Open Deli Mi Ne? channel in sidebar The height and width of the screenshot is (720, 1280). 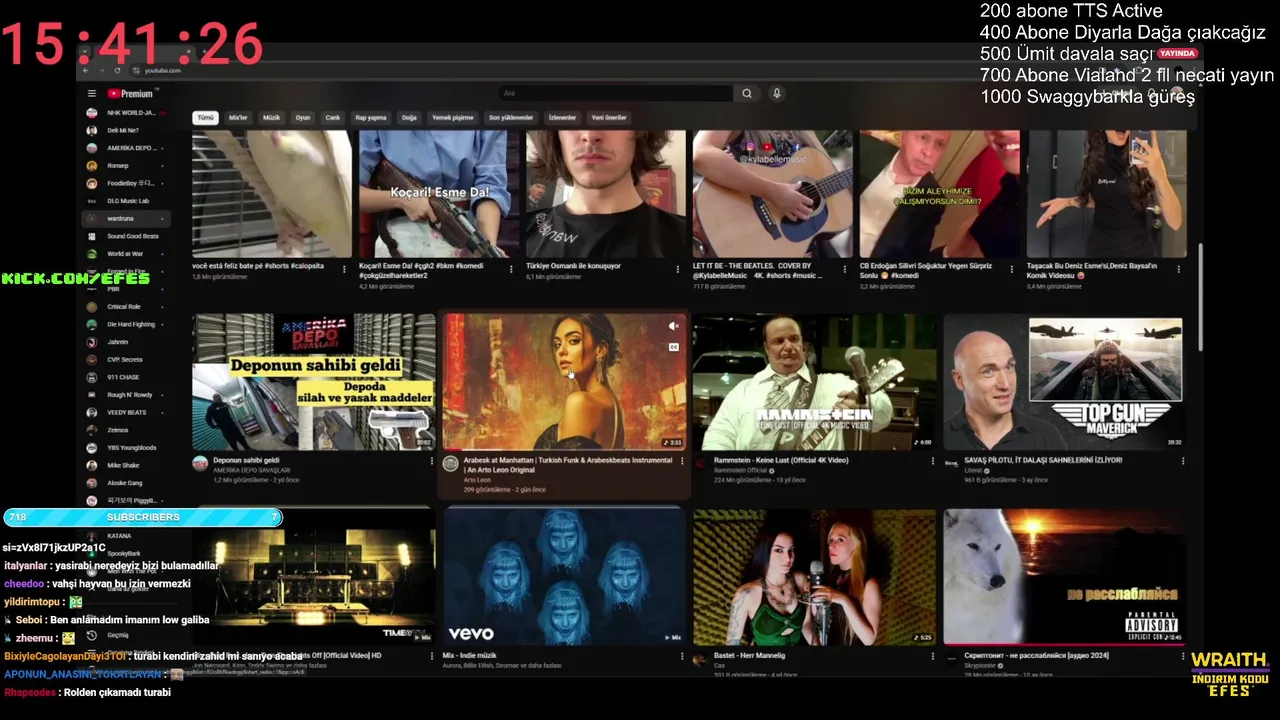125,131
